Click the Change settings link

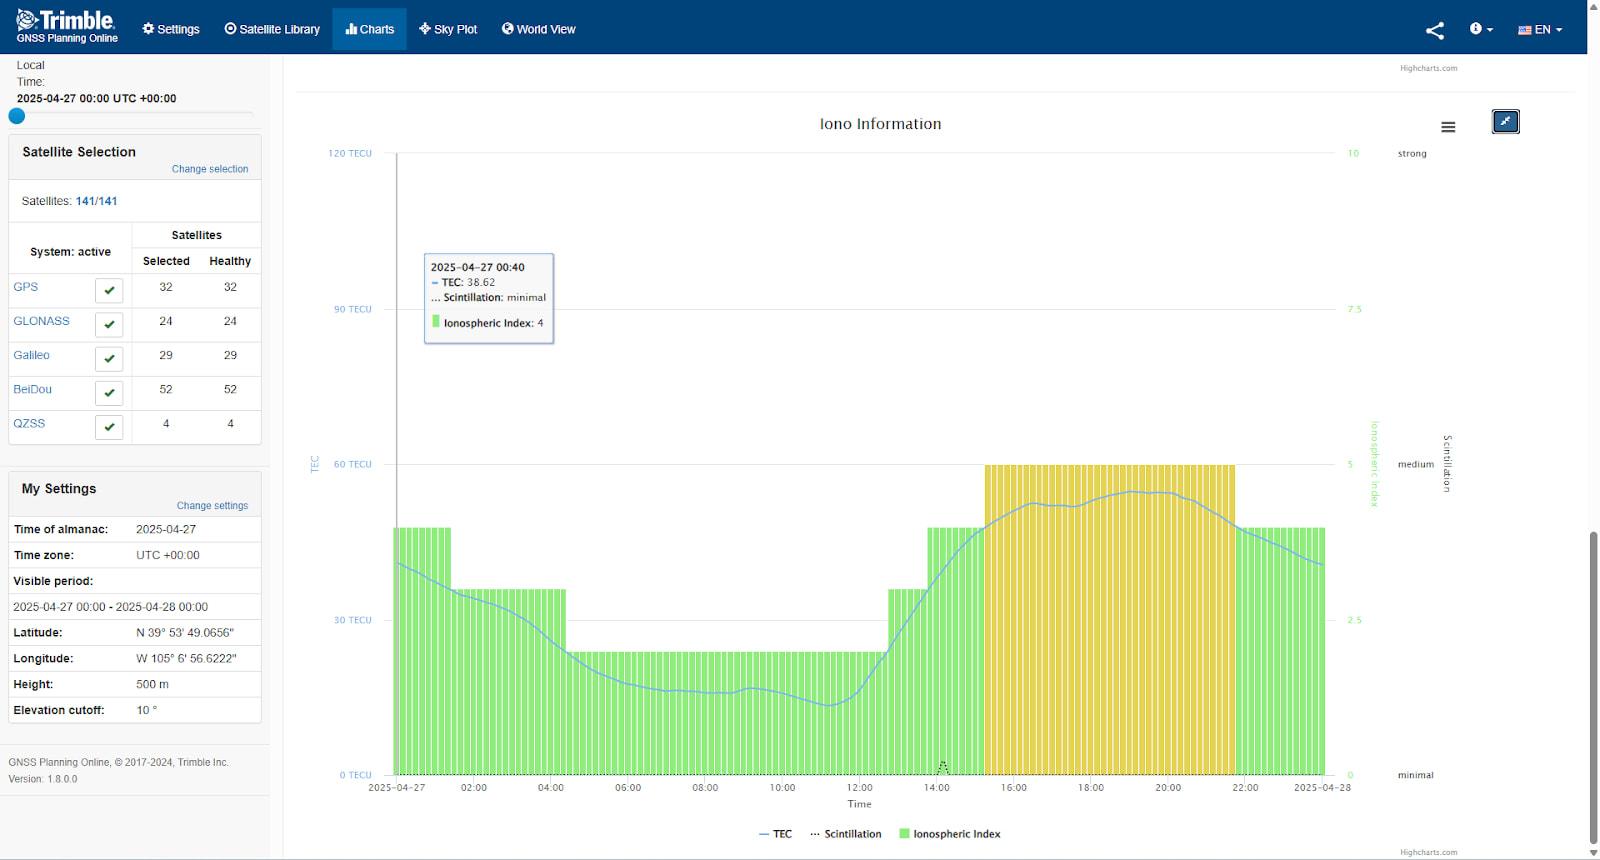coord(212,506)
